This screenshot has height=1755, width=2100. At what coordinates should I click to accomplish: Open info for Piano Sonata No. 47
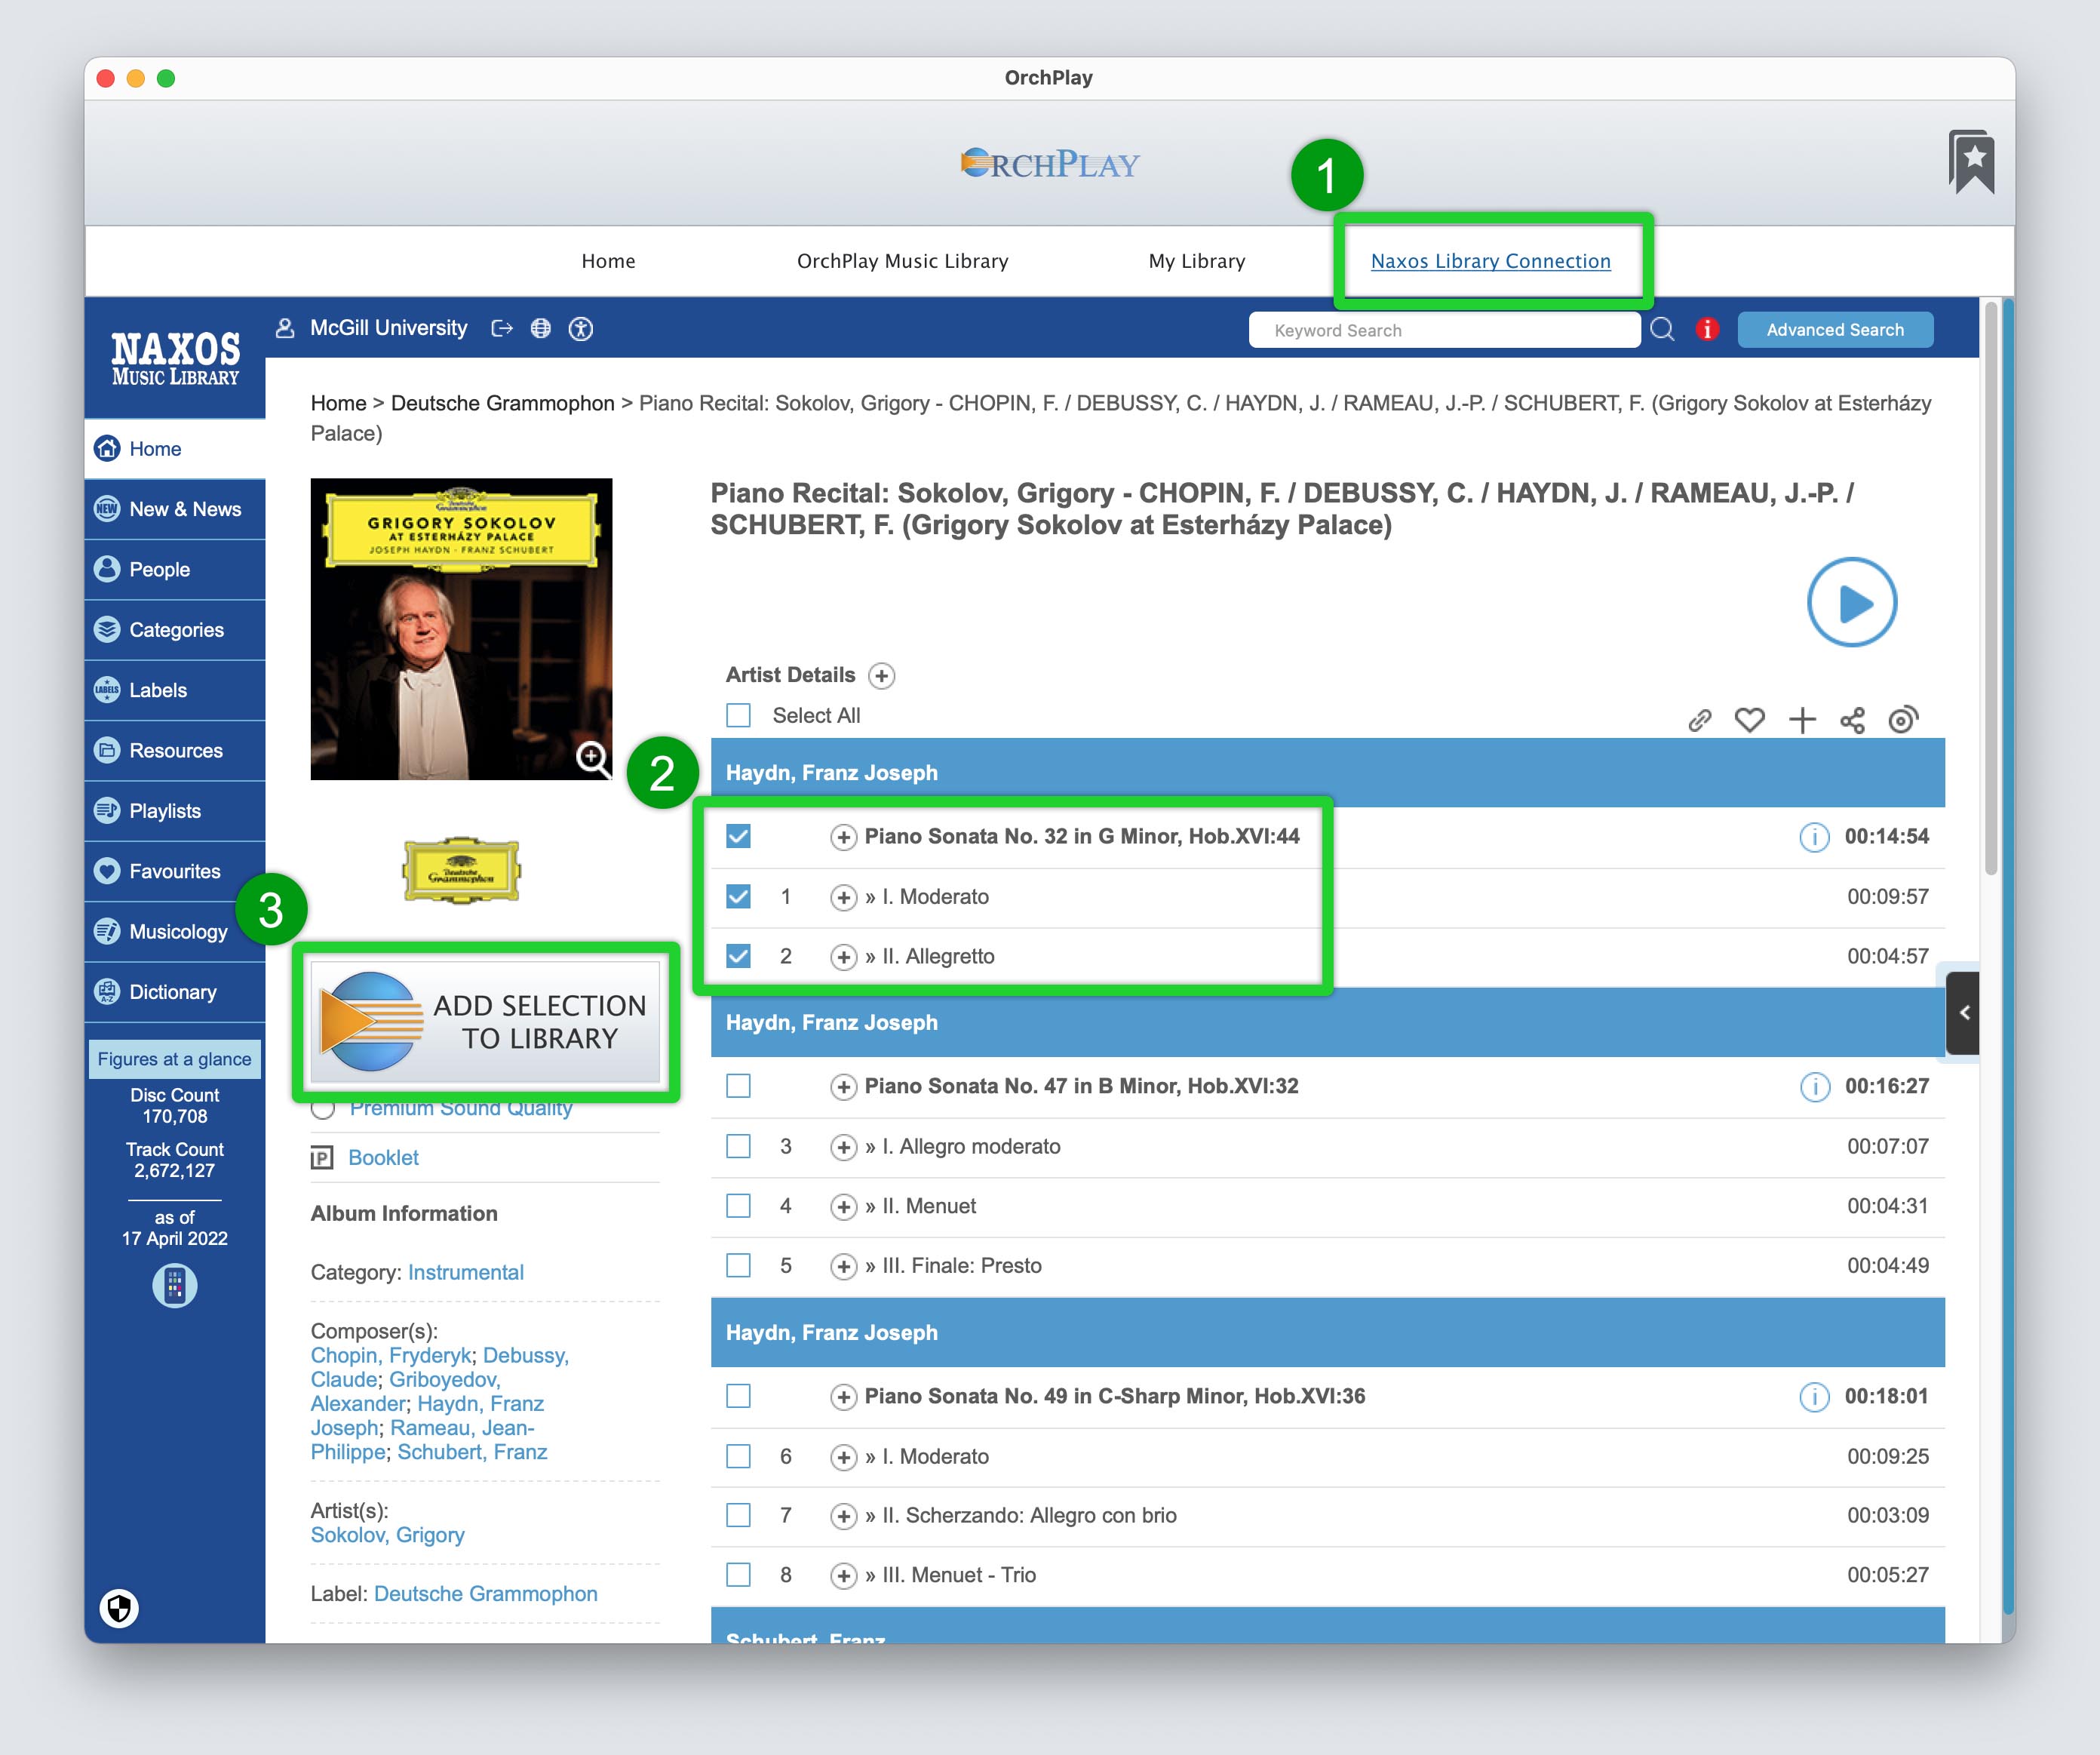tap(1814, 1086)
